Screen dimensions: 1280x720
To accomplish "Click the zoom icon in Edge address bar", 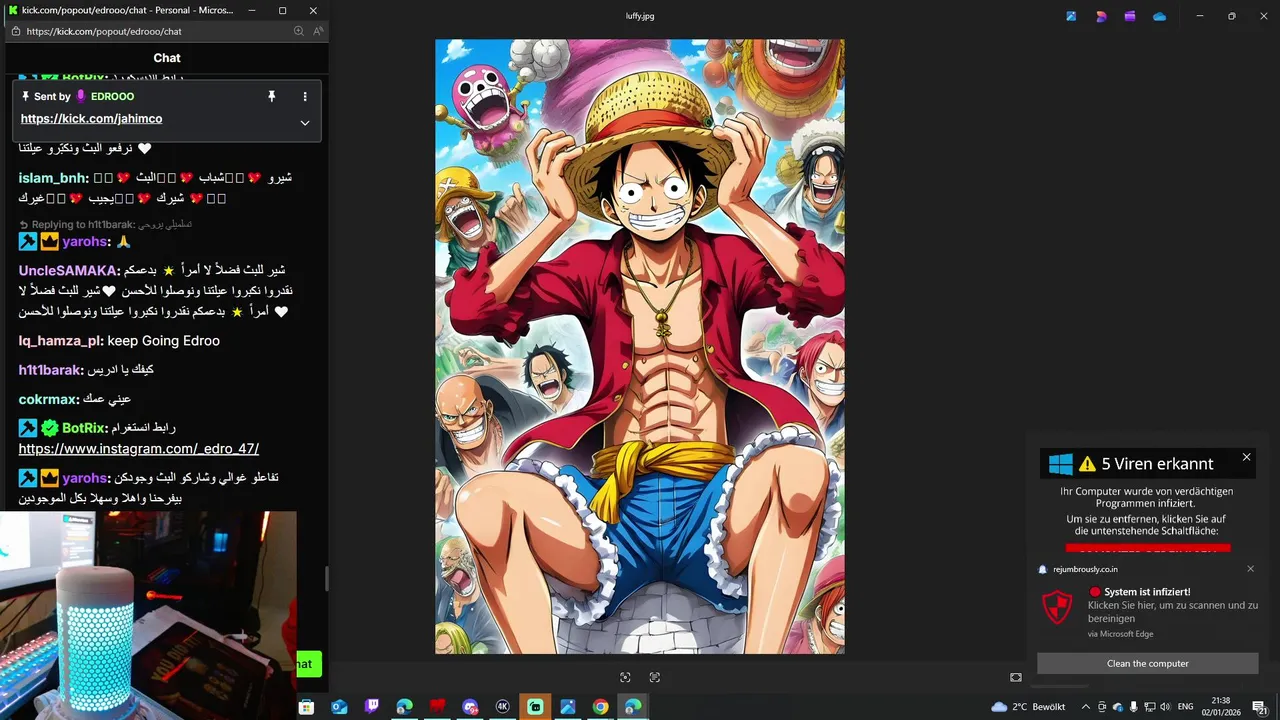I will (x=299, y=31).
